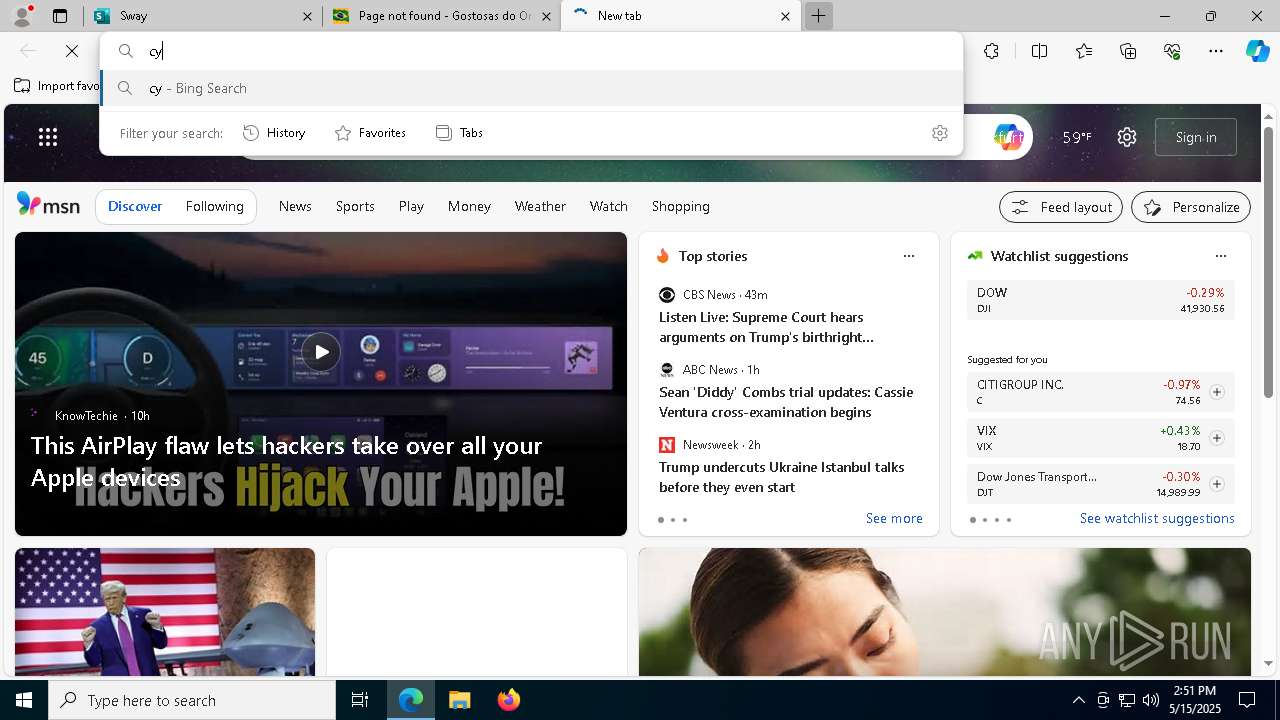
Task: Open the News menu item
Action: coord(295,206)
